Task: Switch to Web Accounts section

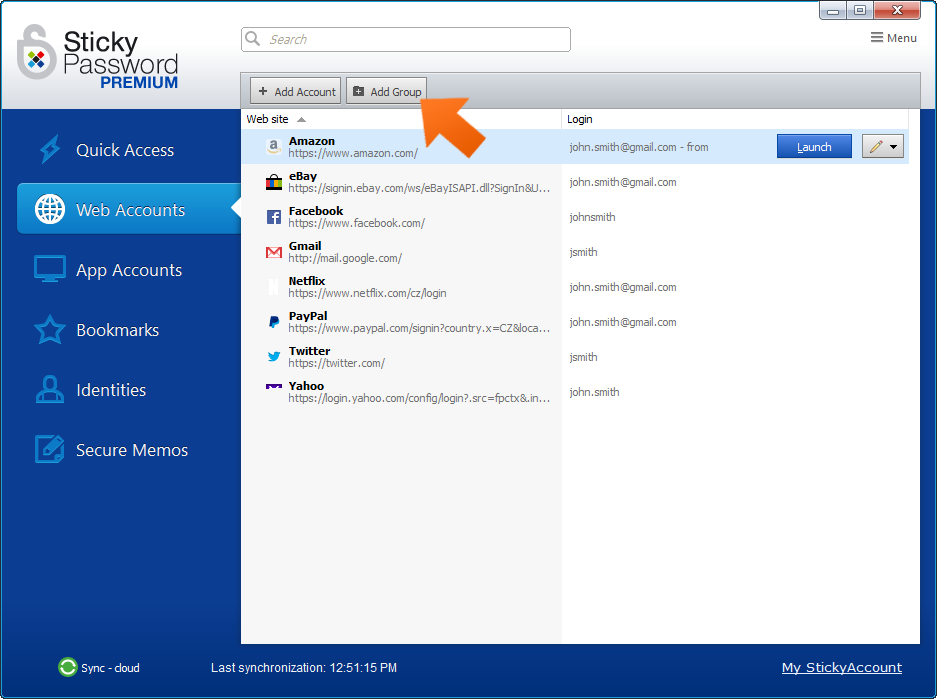Action: coord(128,209)
